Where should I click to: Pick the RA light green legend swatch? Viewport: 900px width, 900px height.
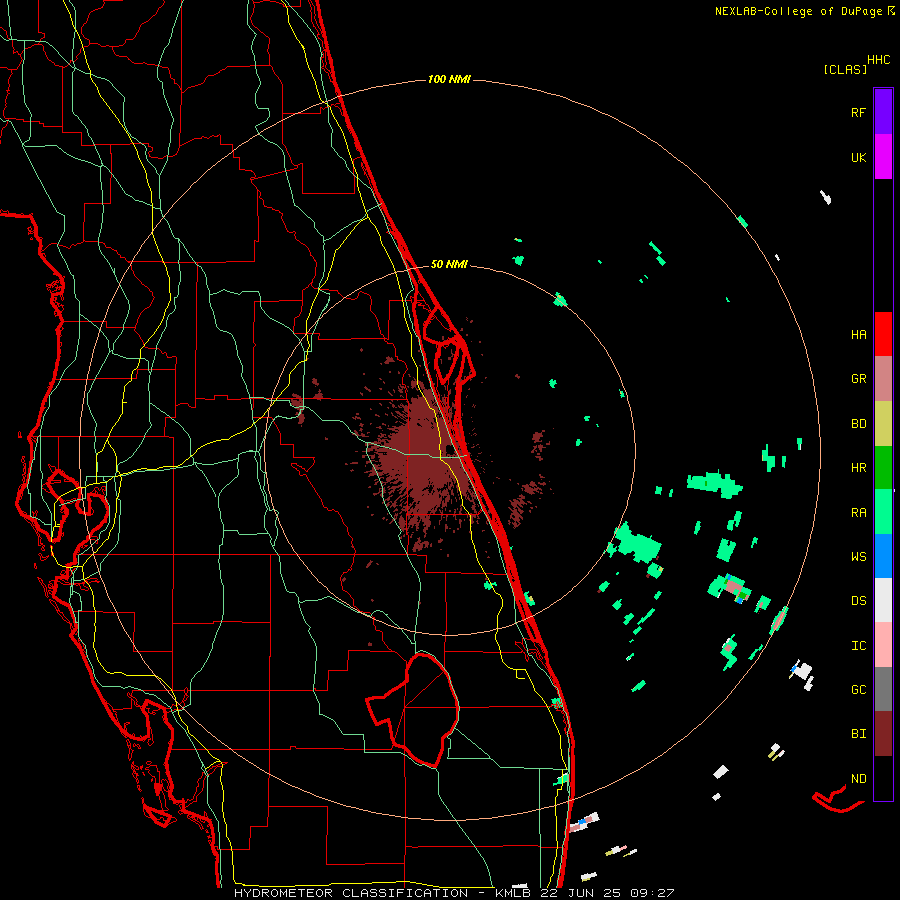coord(883,512)
